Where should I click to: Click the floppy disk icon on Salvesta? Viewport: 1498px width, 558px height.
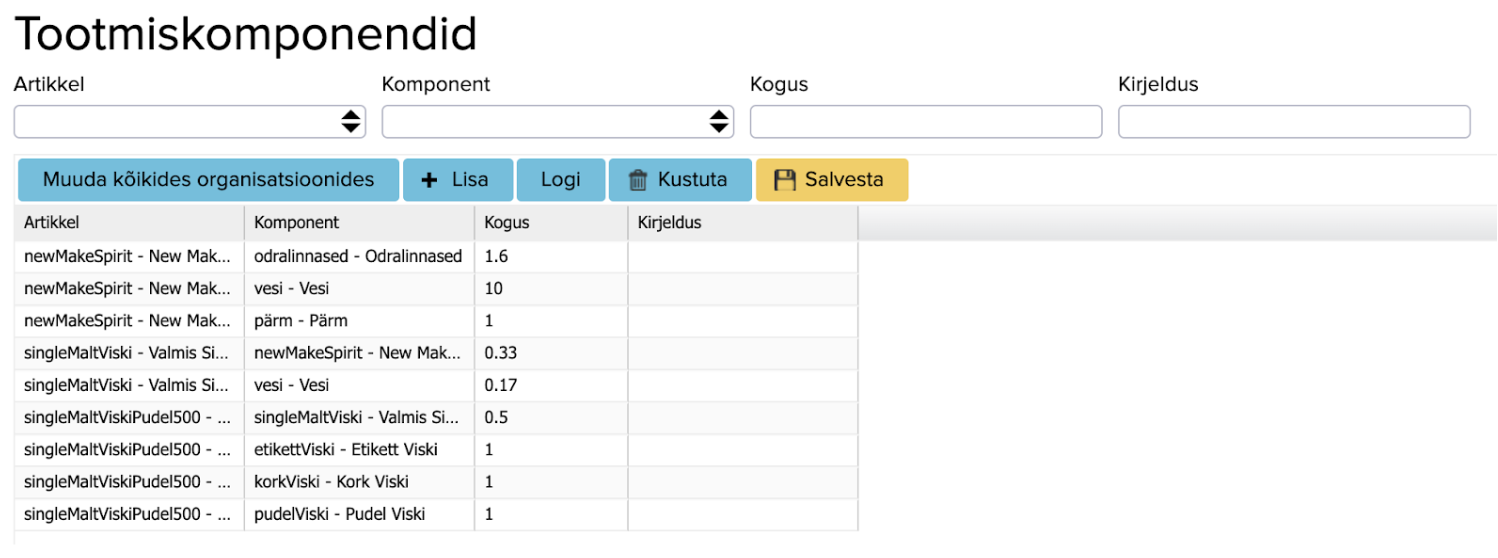[x=785, y=180]
